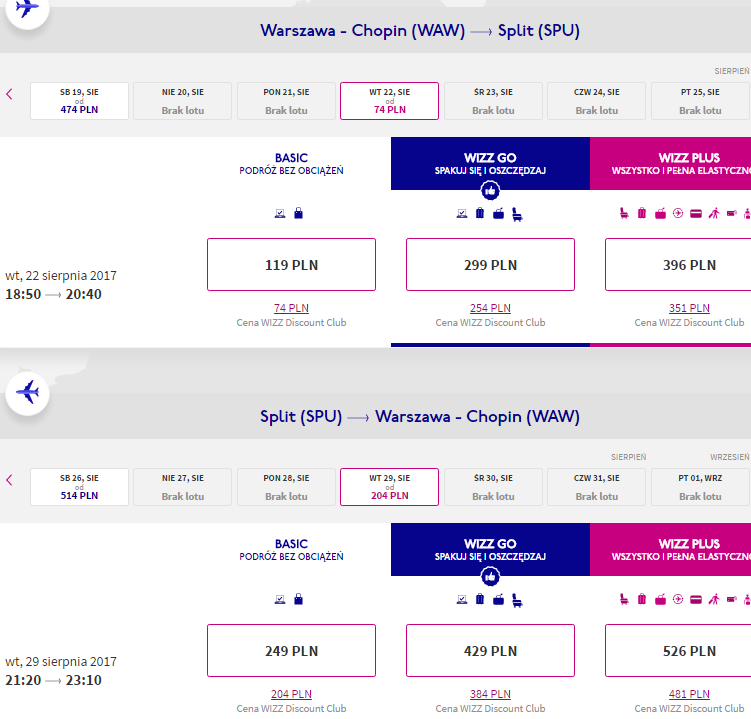Screen dimensions: 751x719
Task: Select return date SB 26, SIE 514 PLN
Action: [x=80, y=487]
